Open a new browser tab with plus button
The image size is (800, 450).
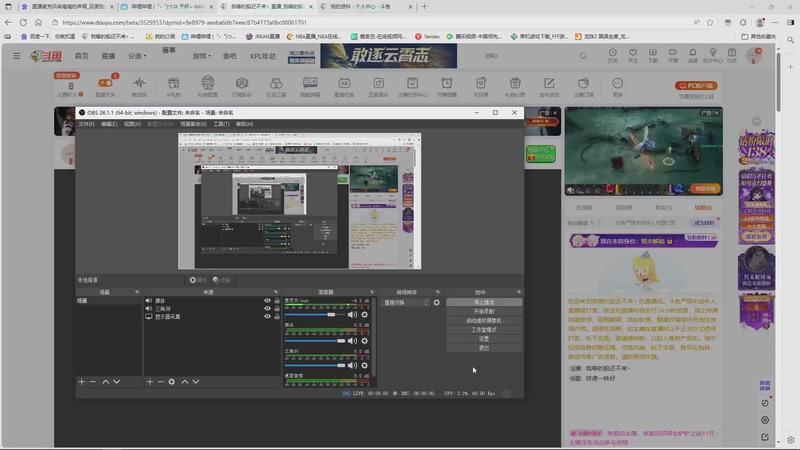click(x=424, y=7)
